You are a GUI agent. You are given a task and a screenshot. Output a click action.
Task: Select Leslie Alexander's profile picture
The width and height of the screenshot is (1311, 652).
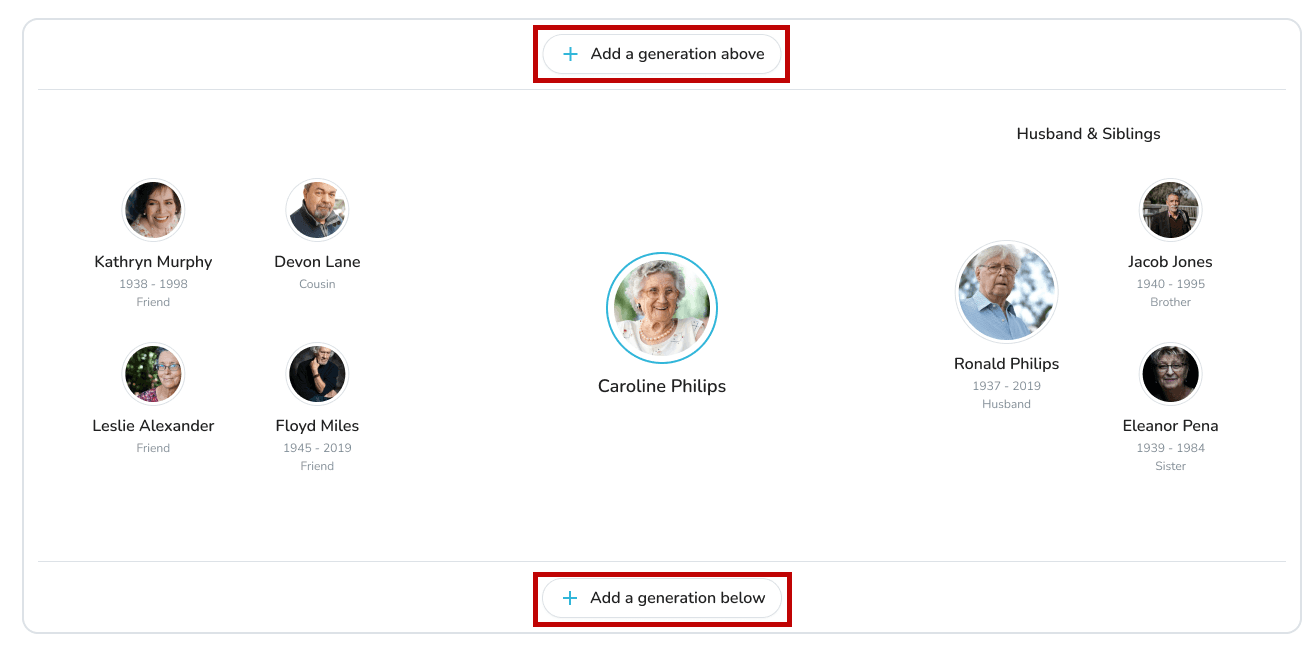(x=152, y=373)
